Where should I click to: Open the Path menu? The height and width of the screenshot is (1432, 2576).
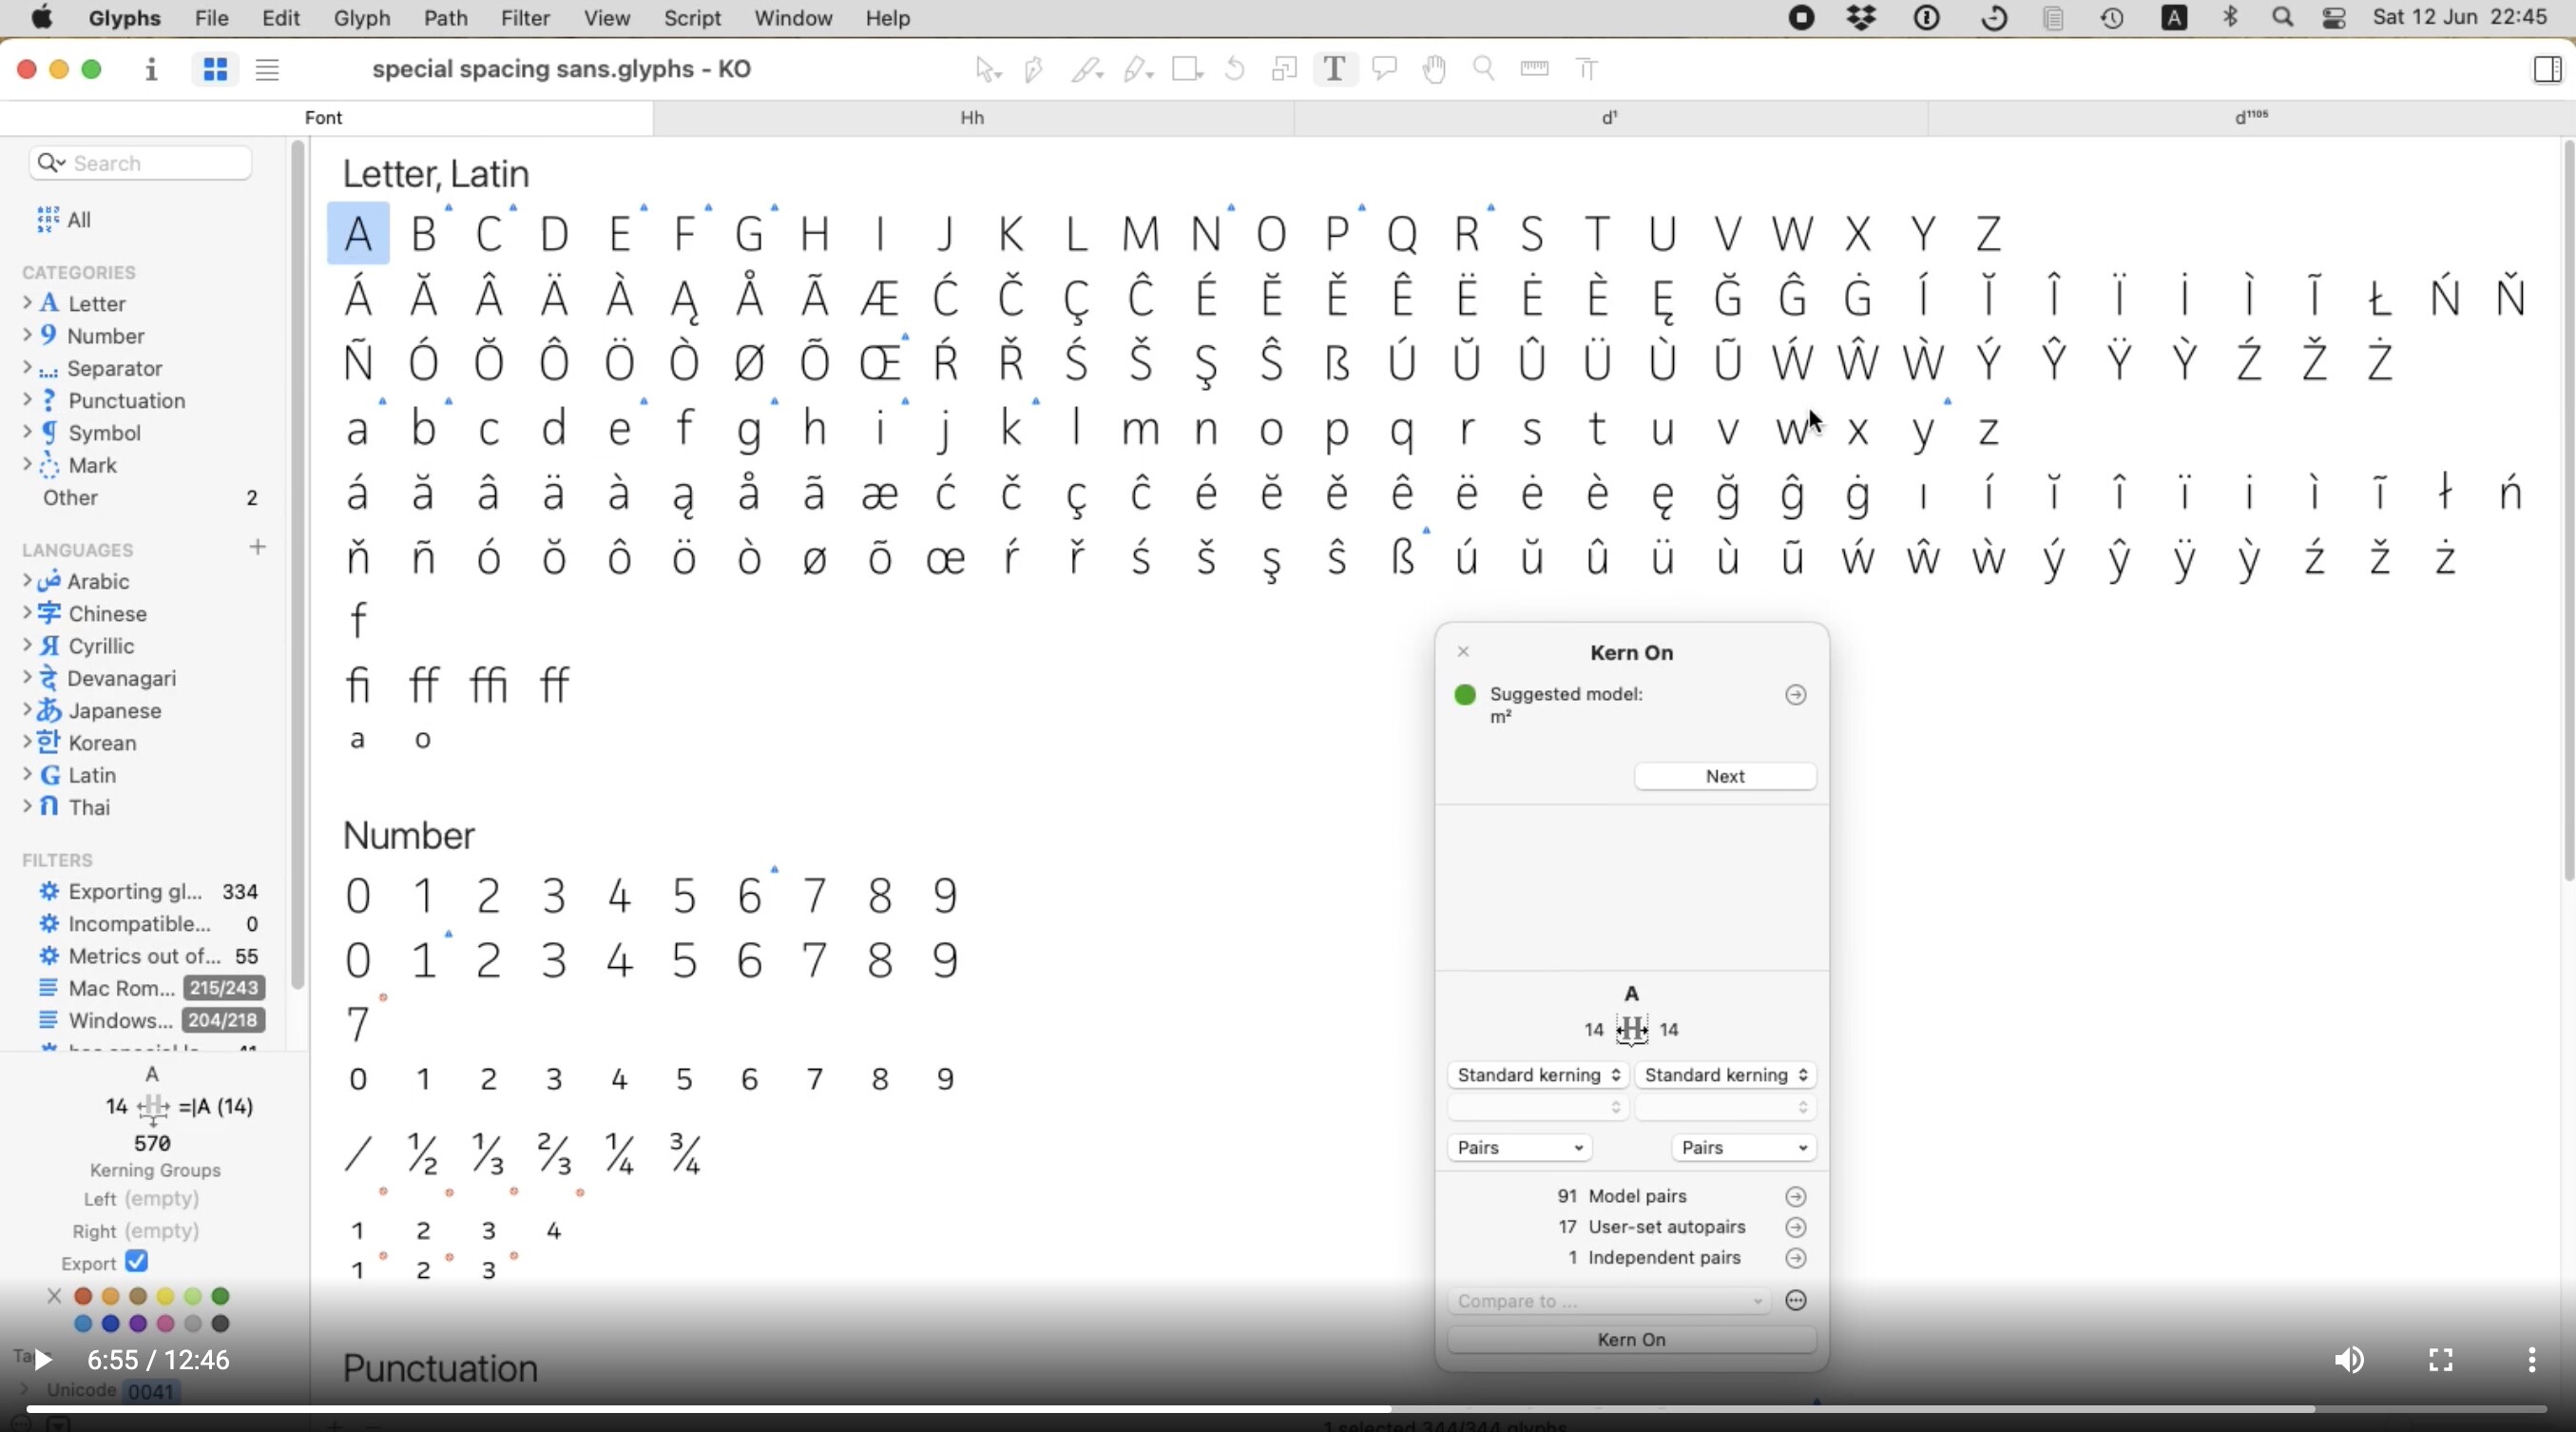445,18
